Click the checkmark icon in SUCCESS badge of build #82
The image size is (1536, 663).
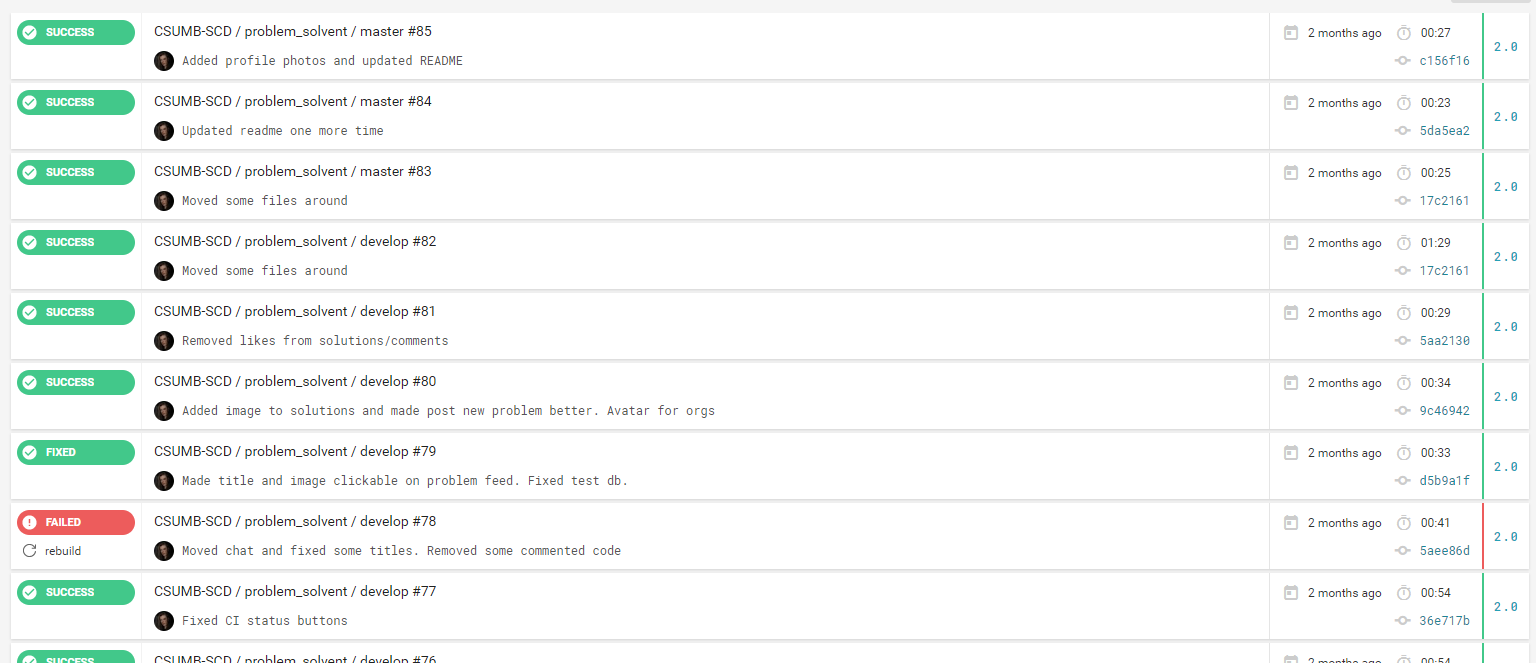(x=31, y=242)
